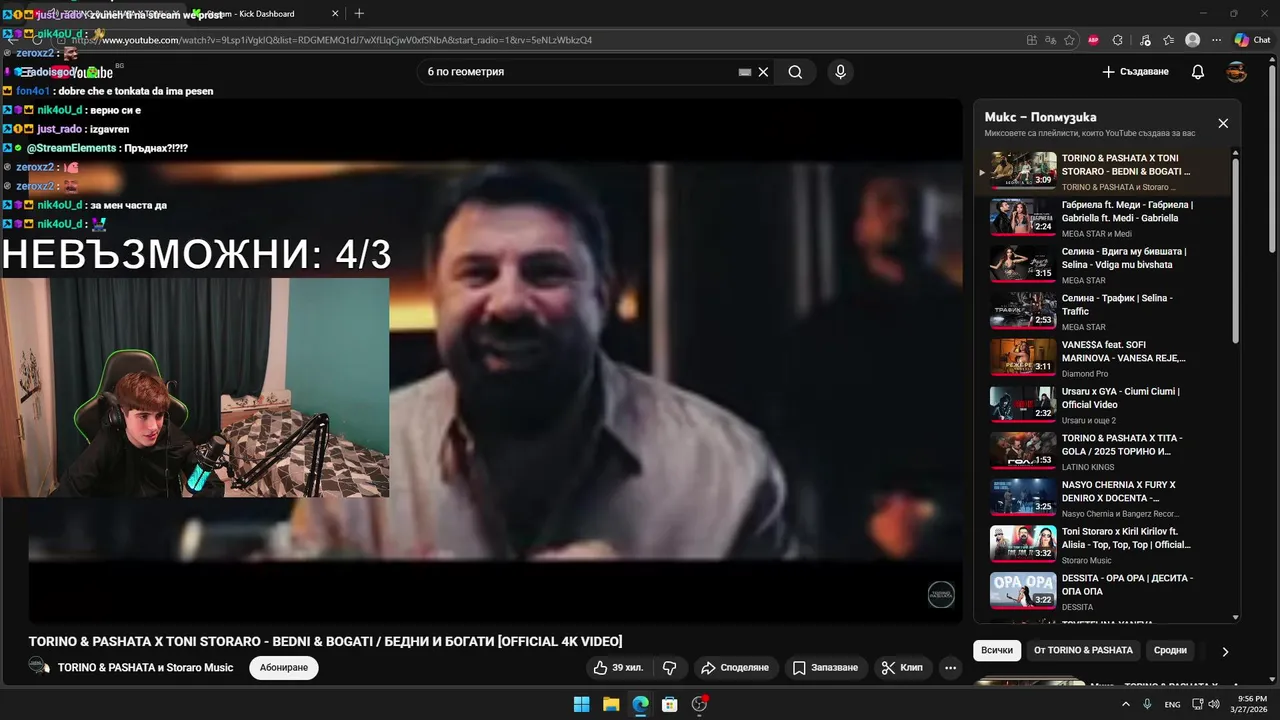
Task: Click the Споделяне share button
Action: 735,667
